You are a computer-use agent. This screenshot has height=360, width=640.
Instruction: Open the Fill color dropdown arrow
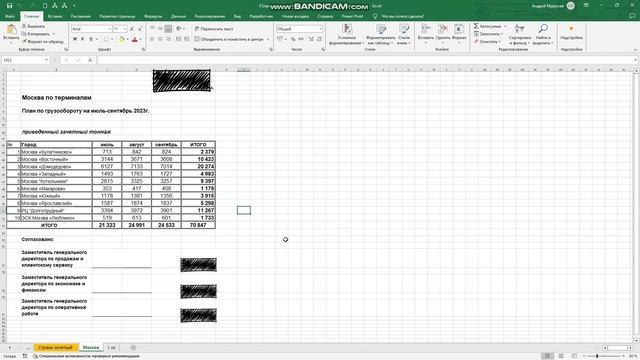tap(127, 40)
